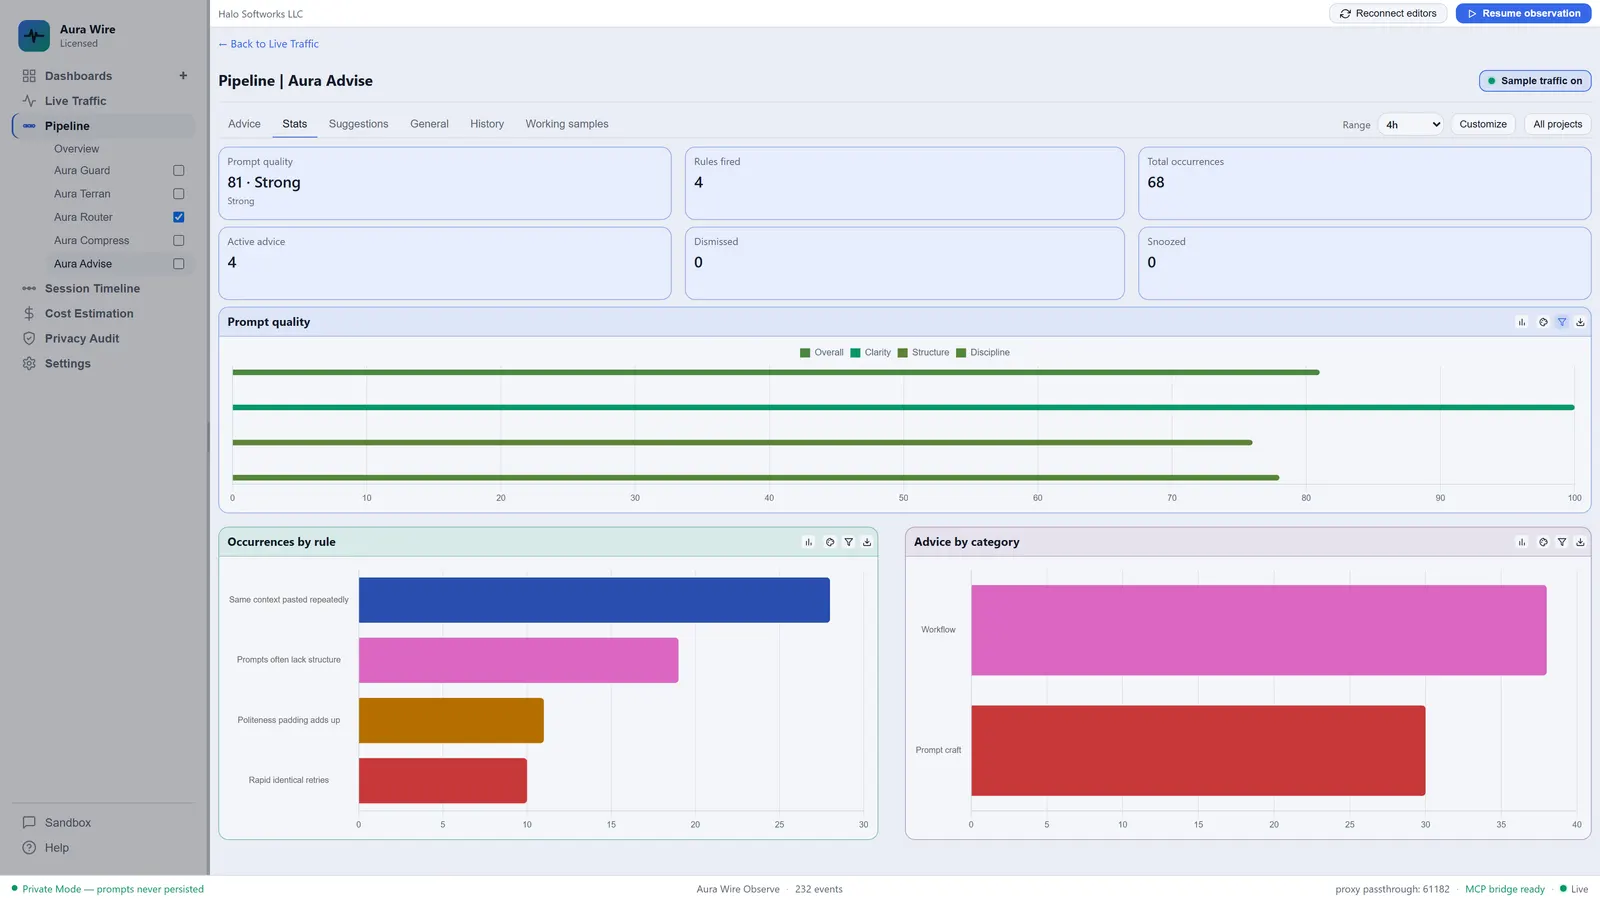Add a new dashboard with plus icon
The width and height of the screenshot is (1600, 900).
183,76
